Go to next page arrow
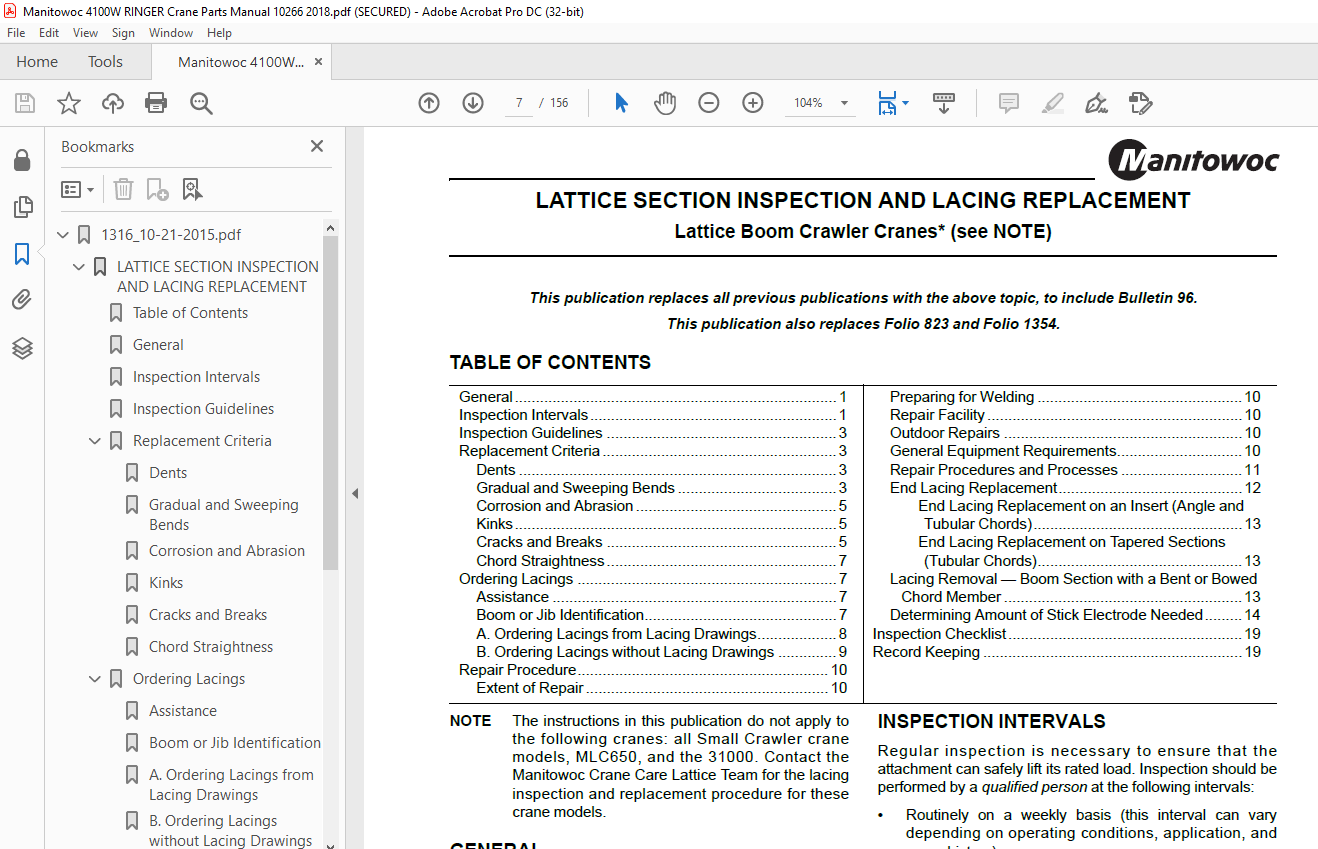1318x849 pixels. point(473,103)
